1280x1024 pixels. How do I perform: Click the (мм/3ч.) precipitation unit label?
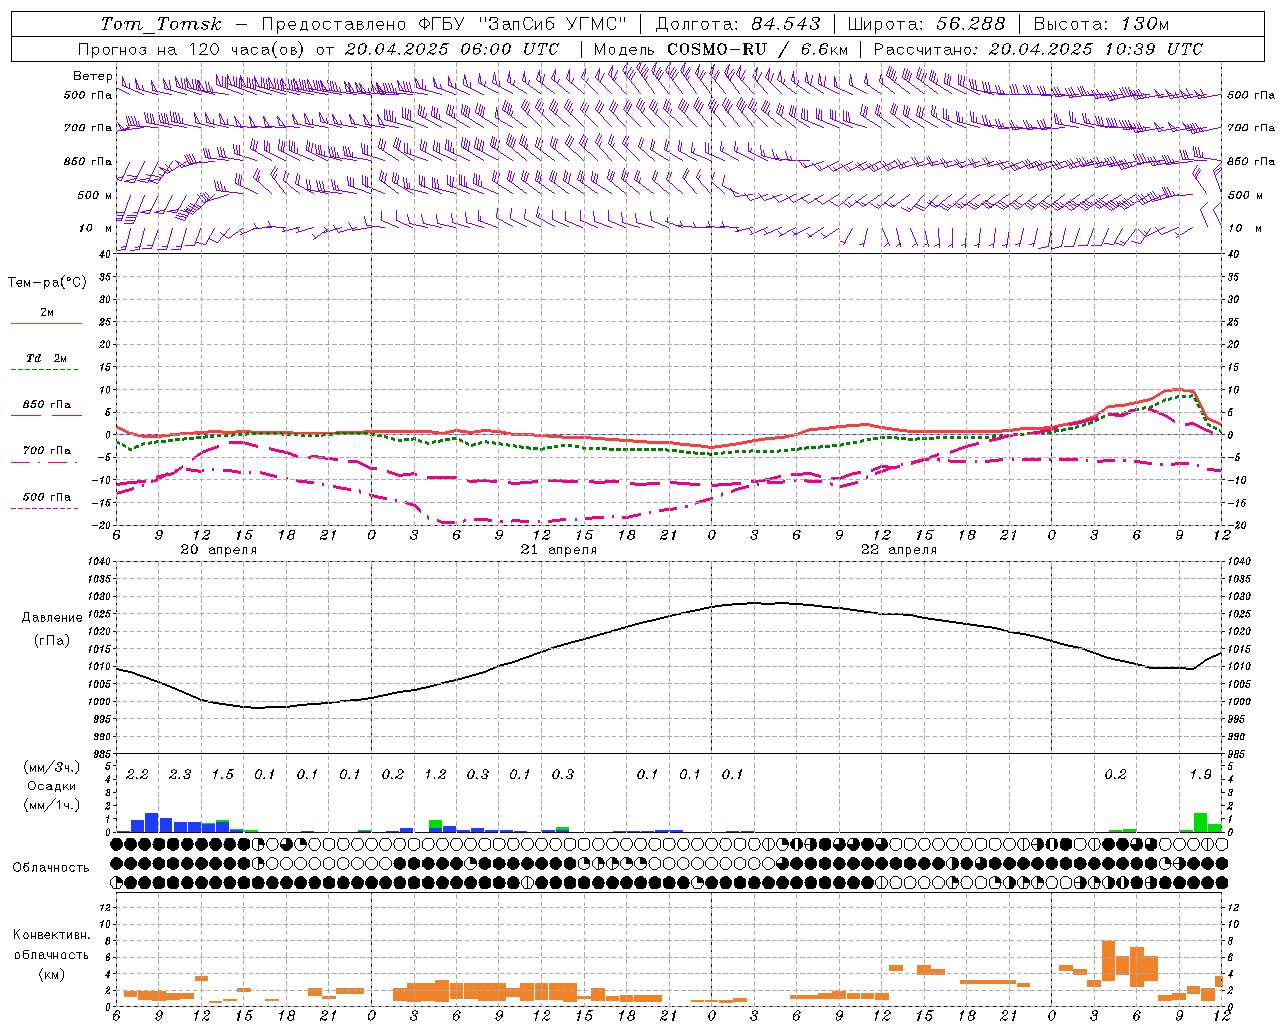(x=52, y=767)
